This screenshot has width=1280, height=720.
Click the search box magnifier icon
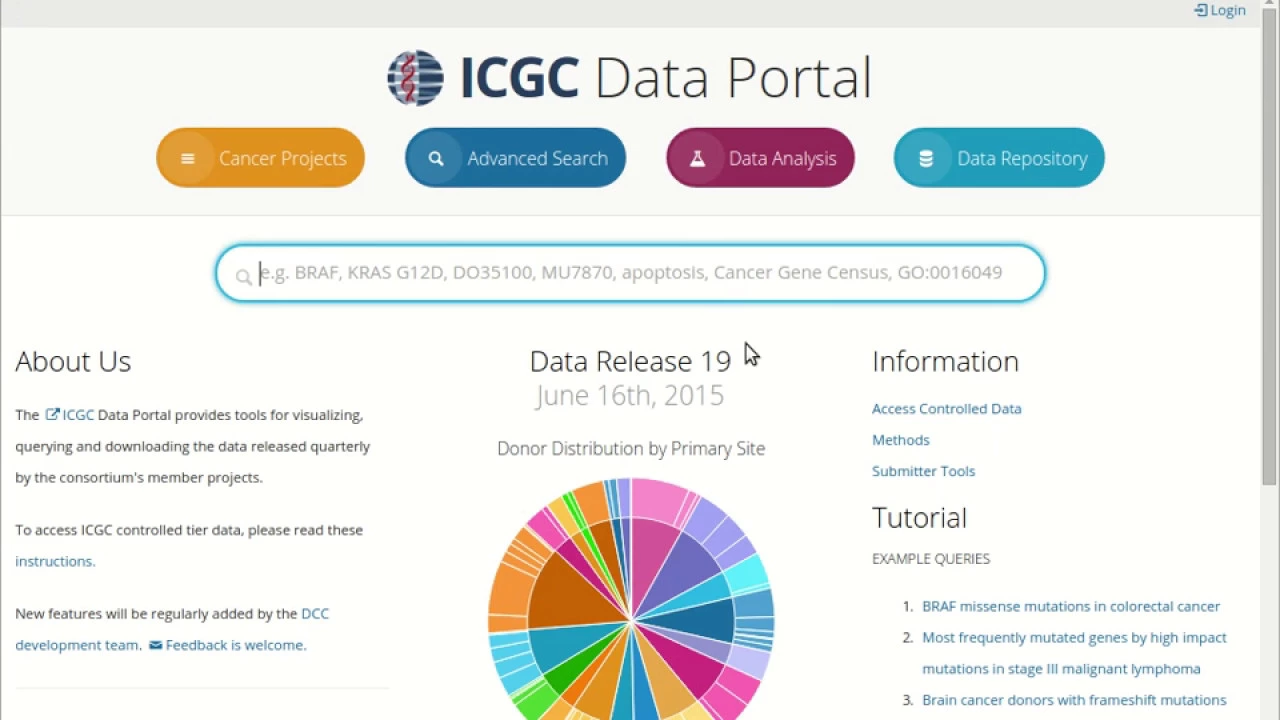coord(243,277)
